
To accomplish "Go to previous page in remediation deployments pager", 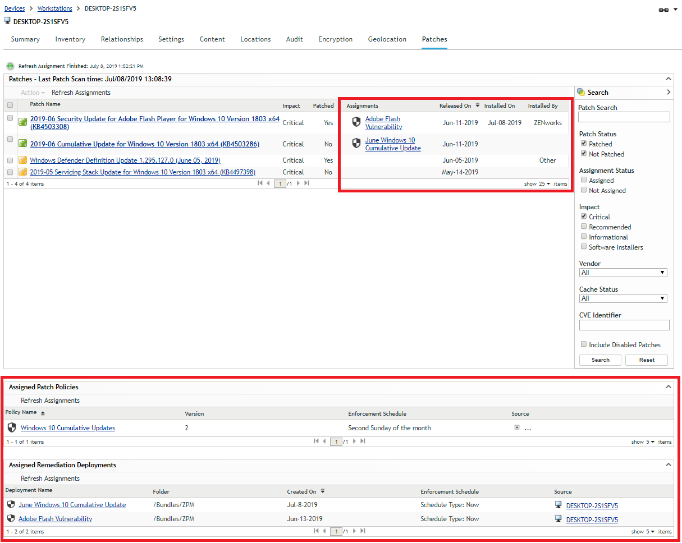I will pyautogui.click(x=324, y=531).
